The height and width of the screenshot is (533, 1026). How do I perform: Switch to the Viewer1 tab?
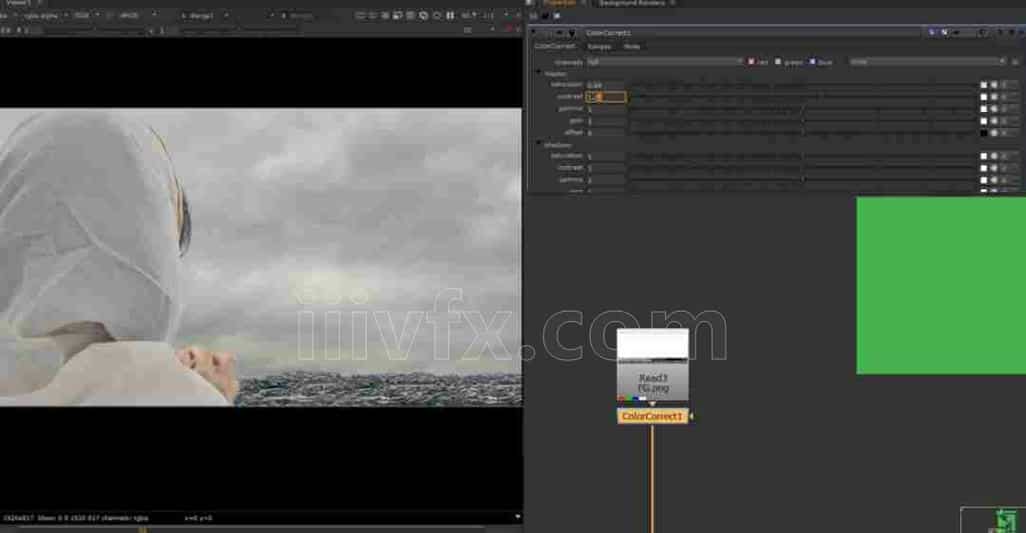(18, 3)
